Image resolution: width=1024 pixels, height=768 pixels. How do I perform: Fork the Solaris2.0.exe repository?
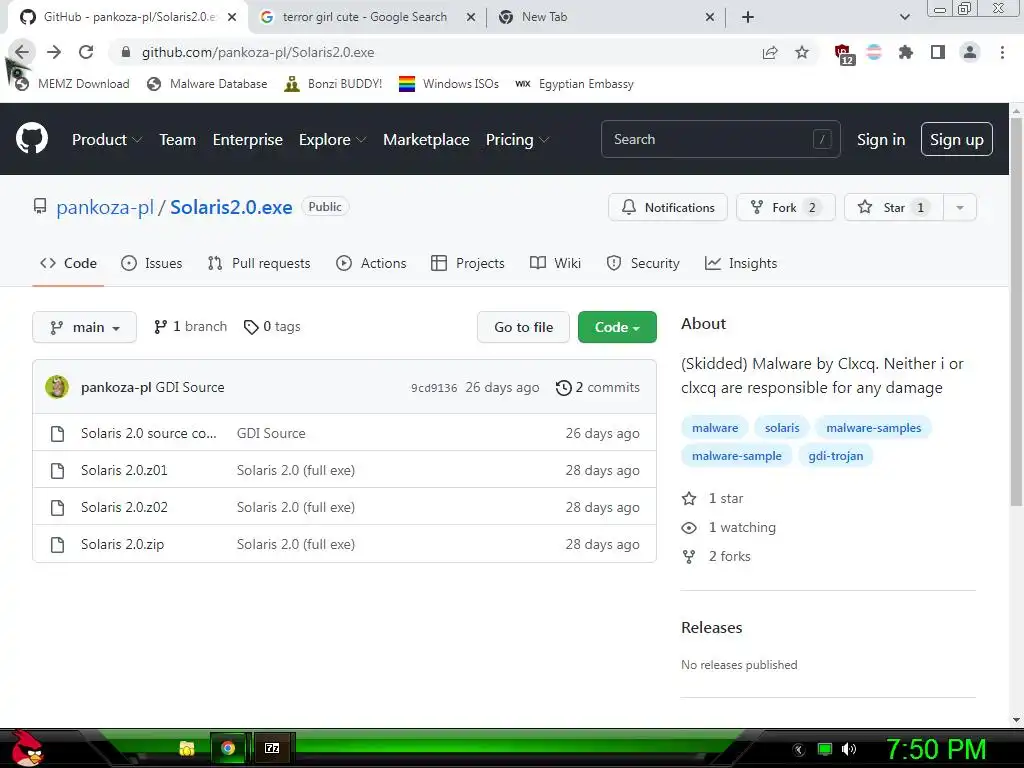tap(786, 208)
